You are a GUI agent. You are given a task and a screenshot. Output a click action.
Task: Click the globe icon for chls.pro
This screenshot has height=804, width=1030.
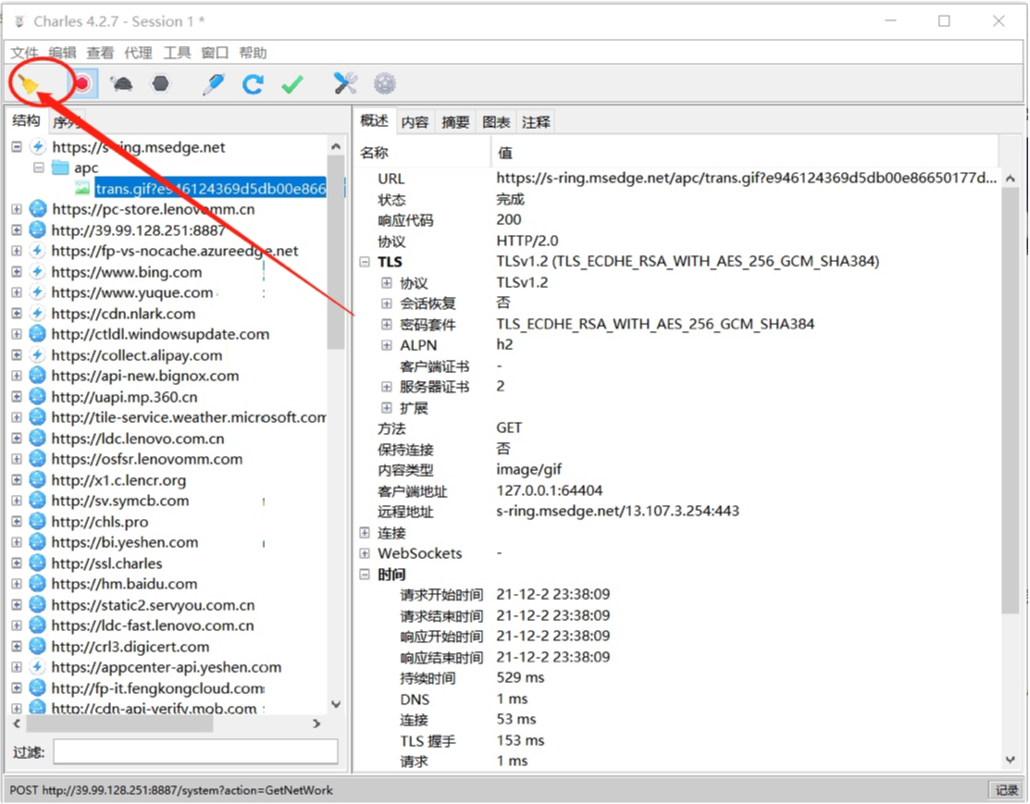[38, 522]
